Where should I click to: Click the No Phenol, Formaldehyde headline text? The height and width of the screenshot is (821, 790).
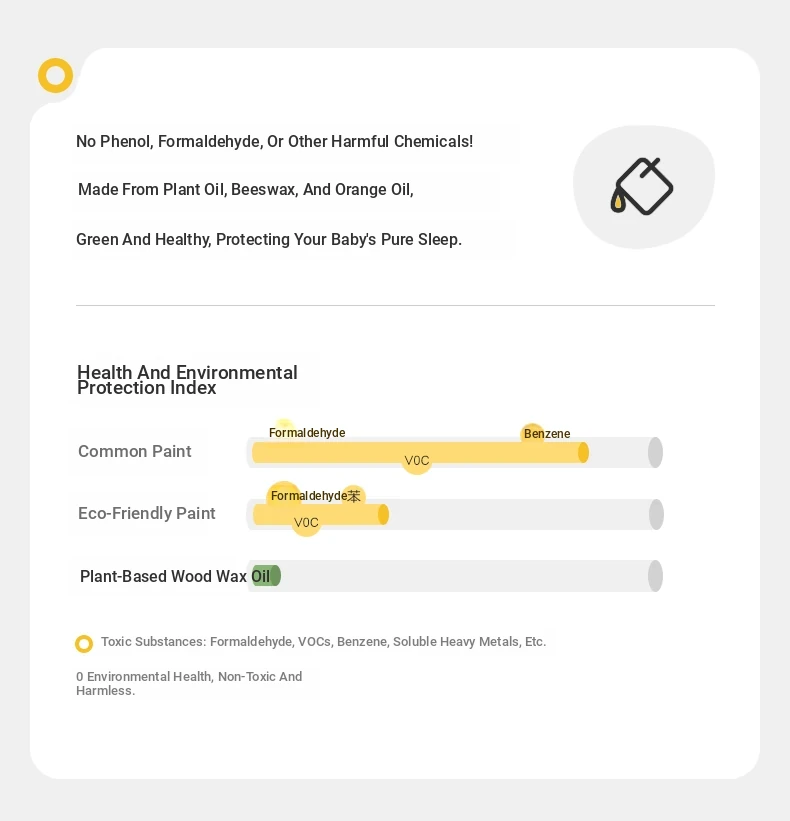pos(274,141)
